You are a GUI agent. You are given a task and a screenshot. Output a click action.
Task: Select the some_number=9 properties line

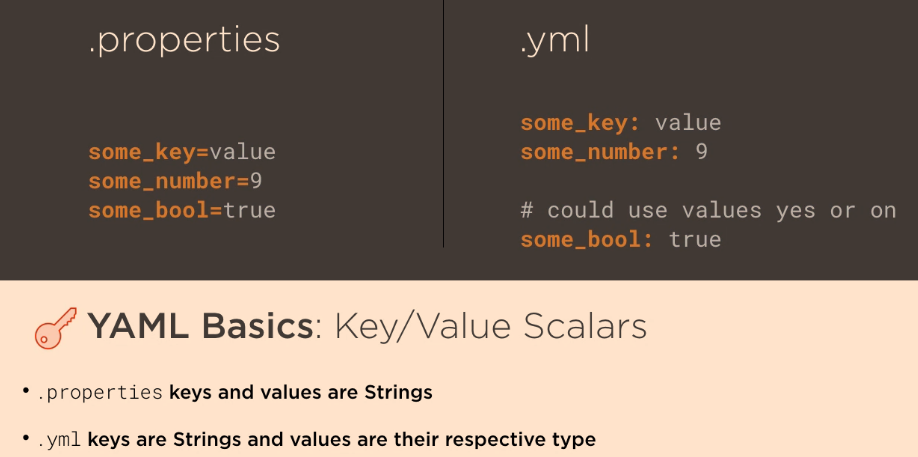(175, 181)
